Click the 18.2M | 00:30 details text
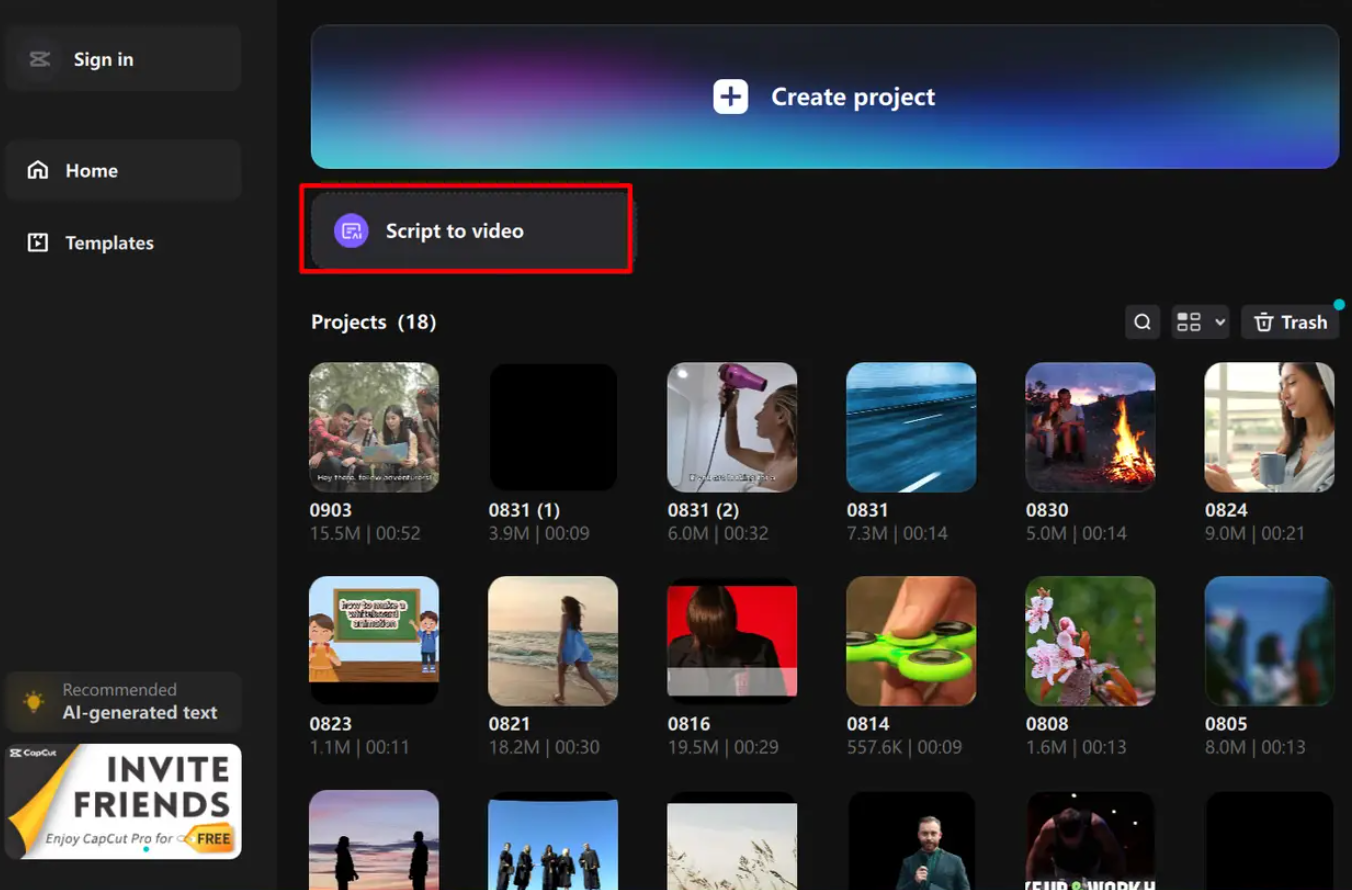Image resolution: width=1352 pixels, height=890 pixels. pos(544,748)
